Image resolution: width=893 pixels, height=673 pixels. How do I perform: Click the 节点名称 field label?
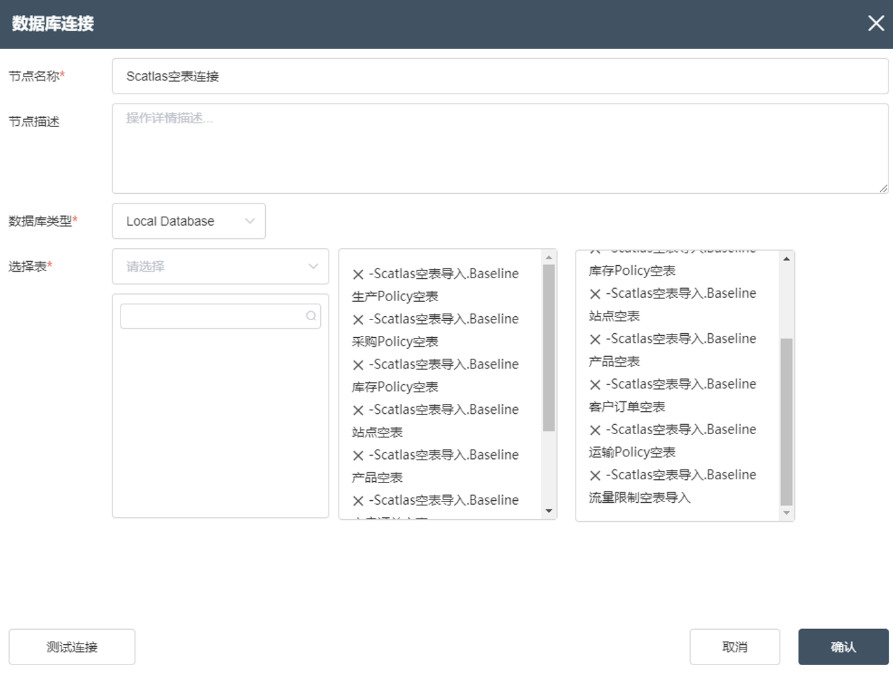point(36,76)
